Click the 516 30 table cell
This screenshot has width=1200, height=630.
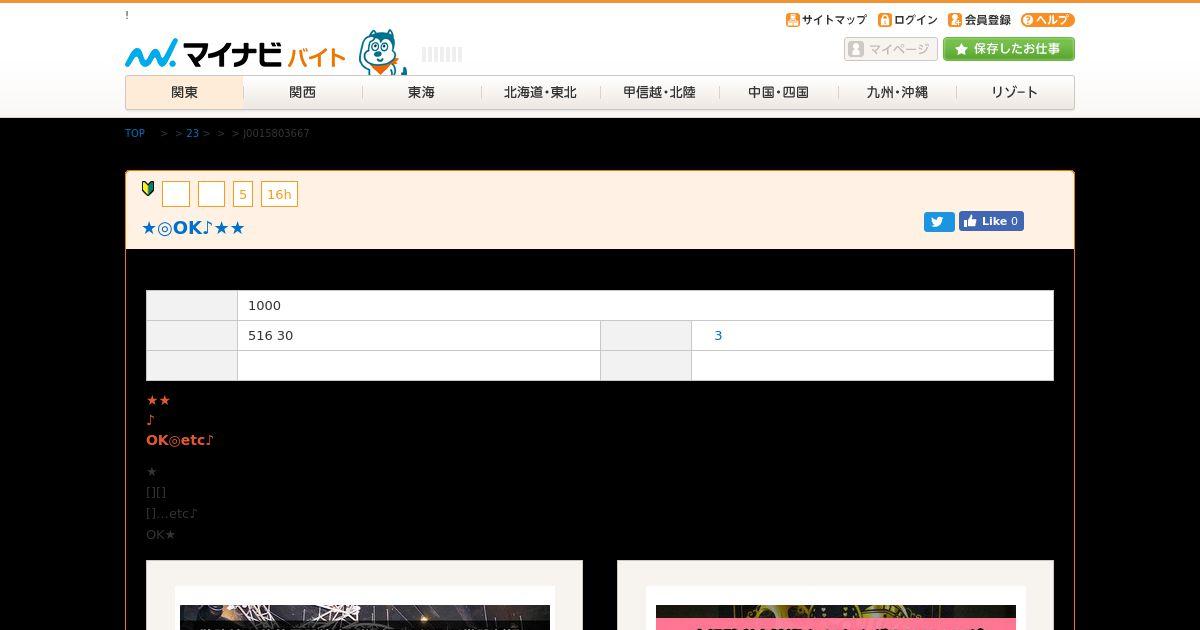(419, 336)
